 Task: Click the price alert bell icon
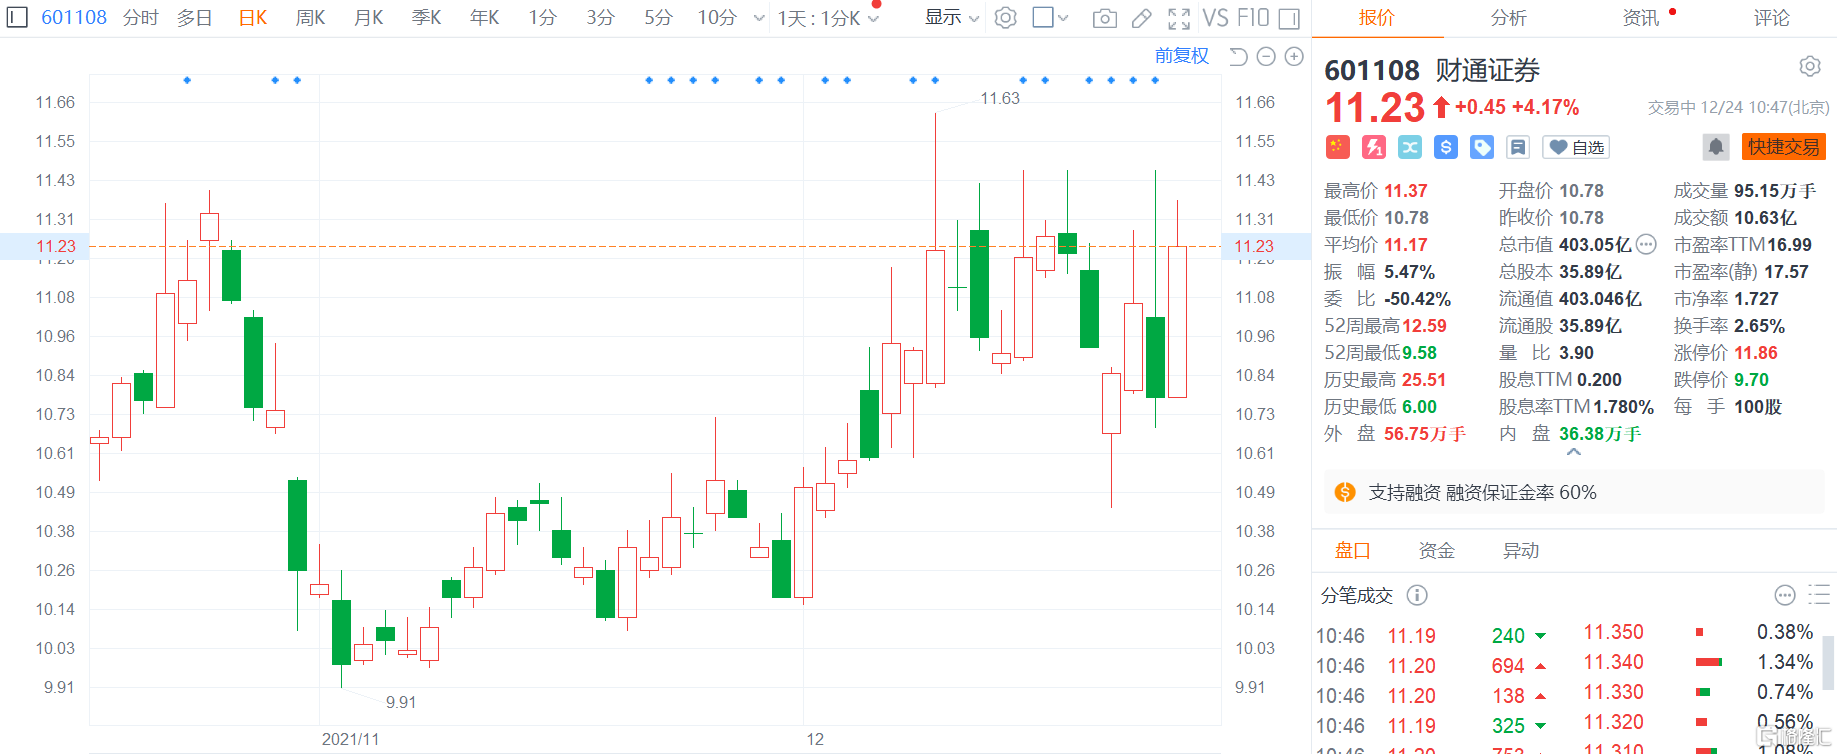(1715, 147)
